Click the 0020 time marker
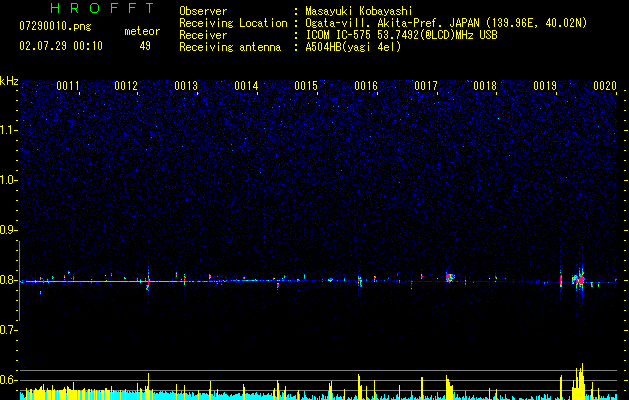This screenshot has height=400, width=629. (x=605, y=86)
